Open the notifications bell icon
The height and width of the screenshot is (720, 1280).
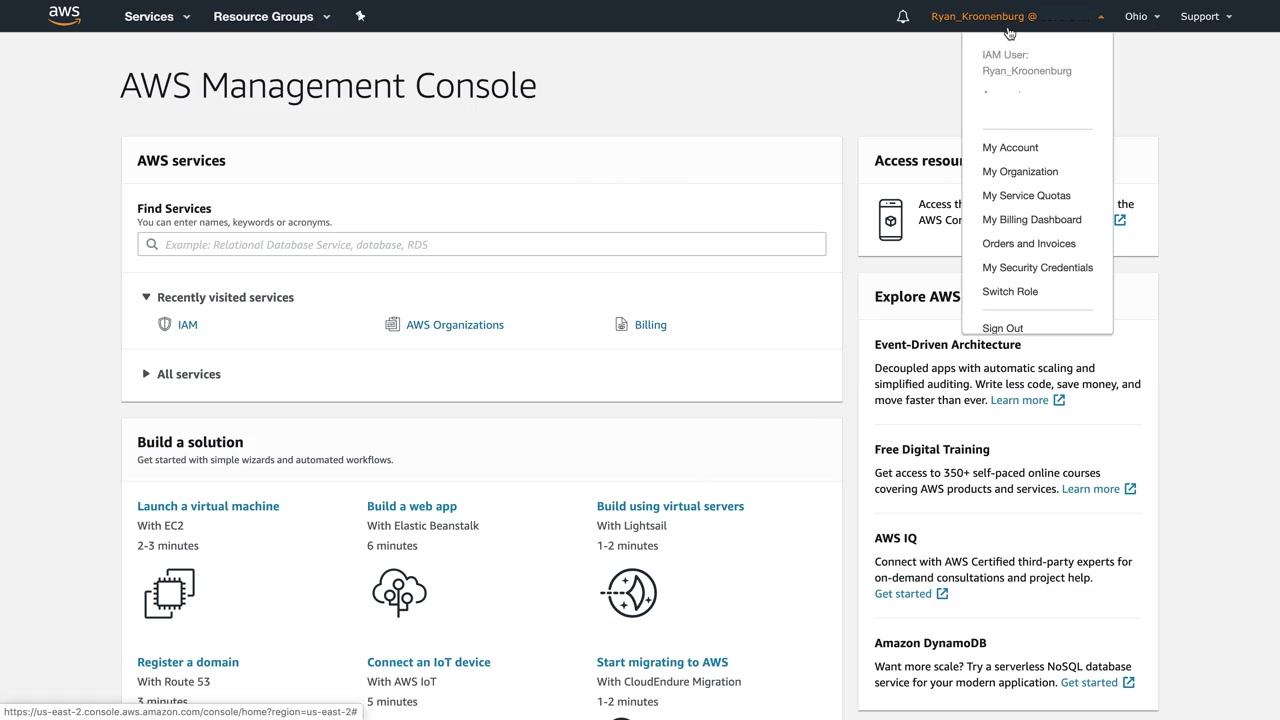[x=902, y=16]
